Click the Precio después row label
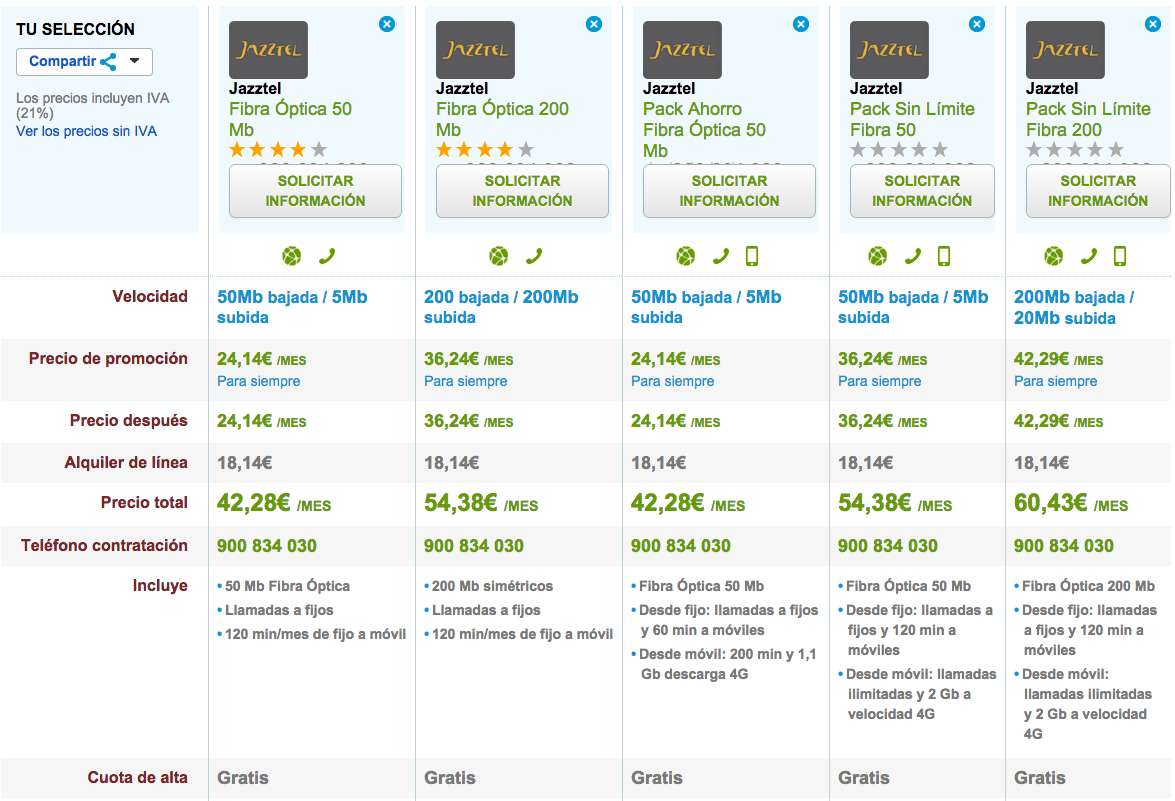1175x801 pixels. click(128, 421)
